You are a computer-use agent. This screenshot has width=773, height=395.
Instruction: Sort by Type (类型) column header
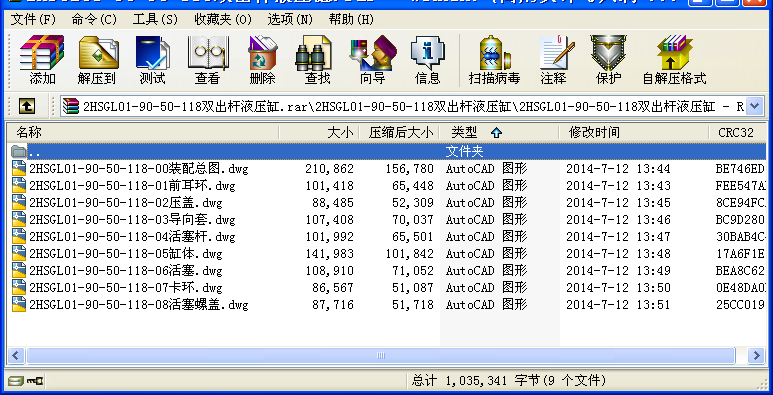499,133
